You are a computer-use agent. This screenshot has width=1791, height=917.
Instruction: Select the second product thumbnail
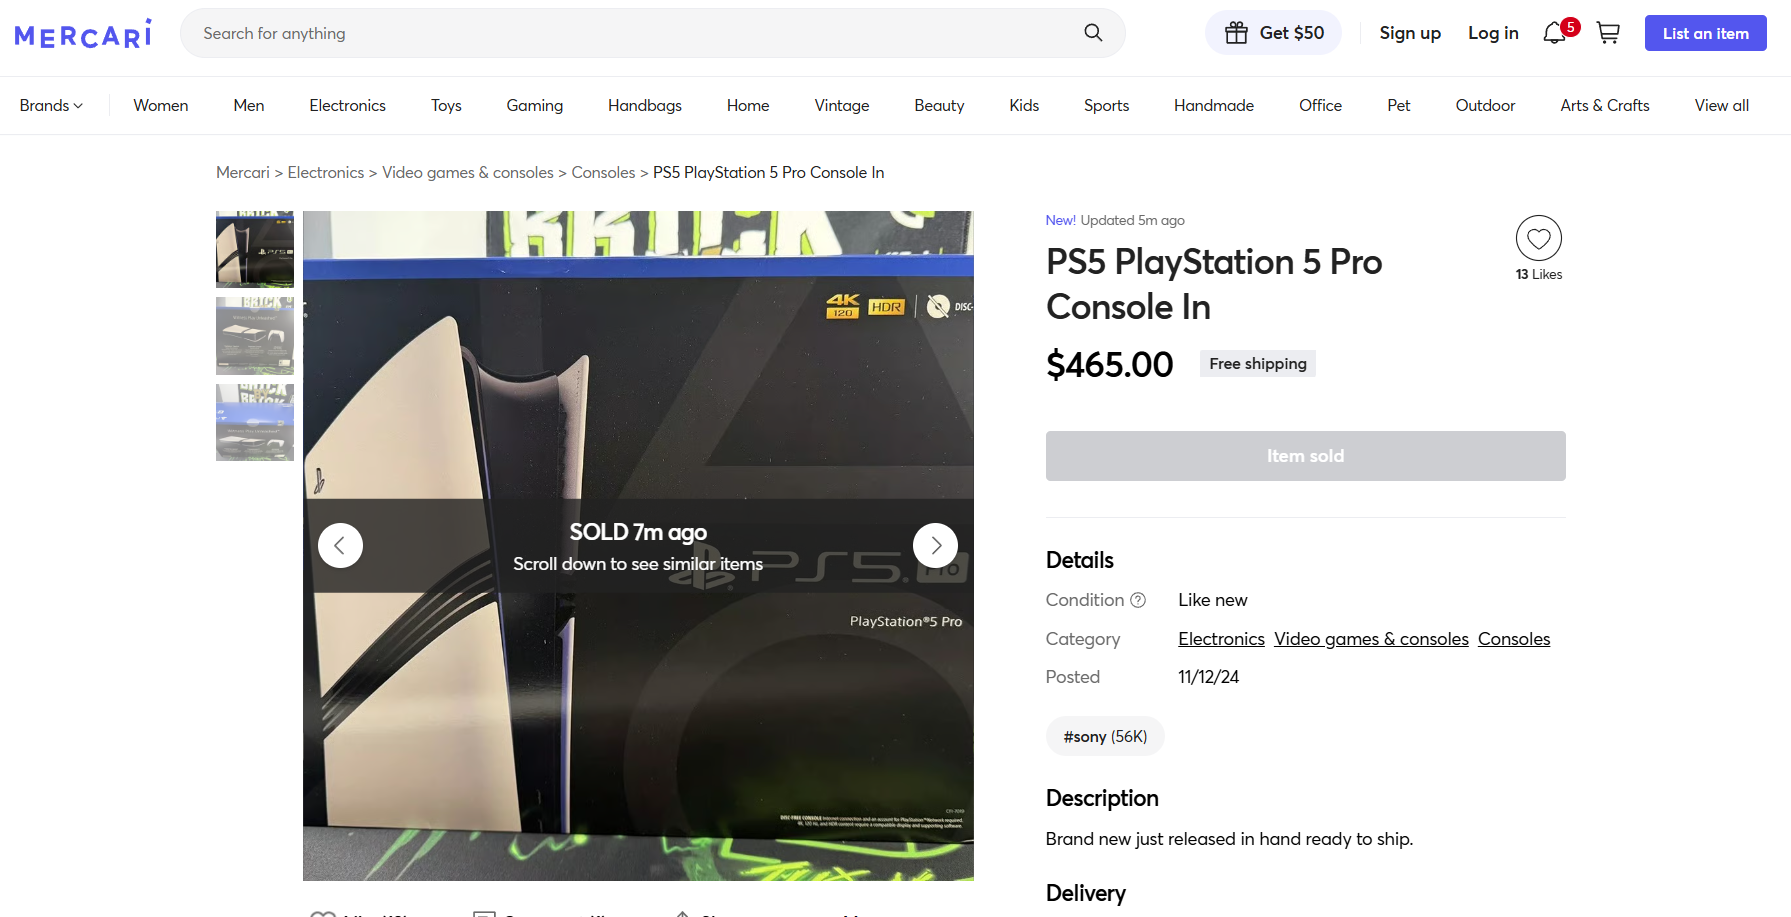pos(255,335)
